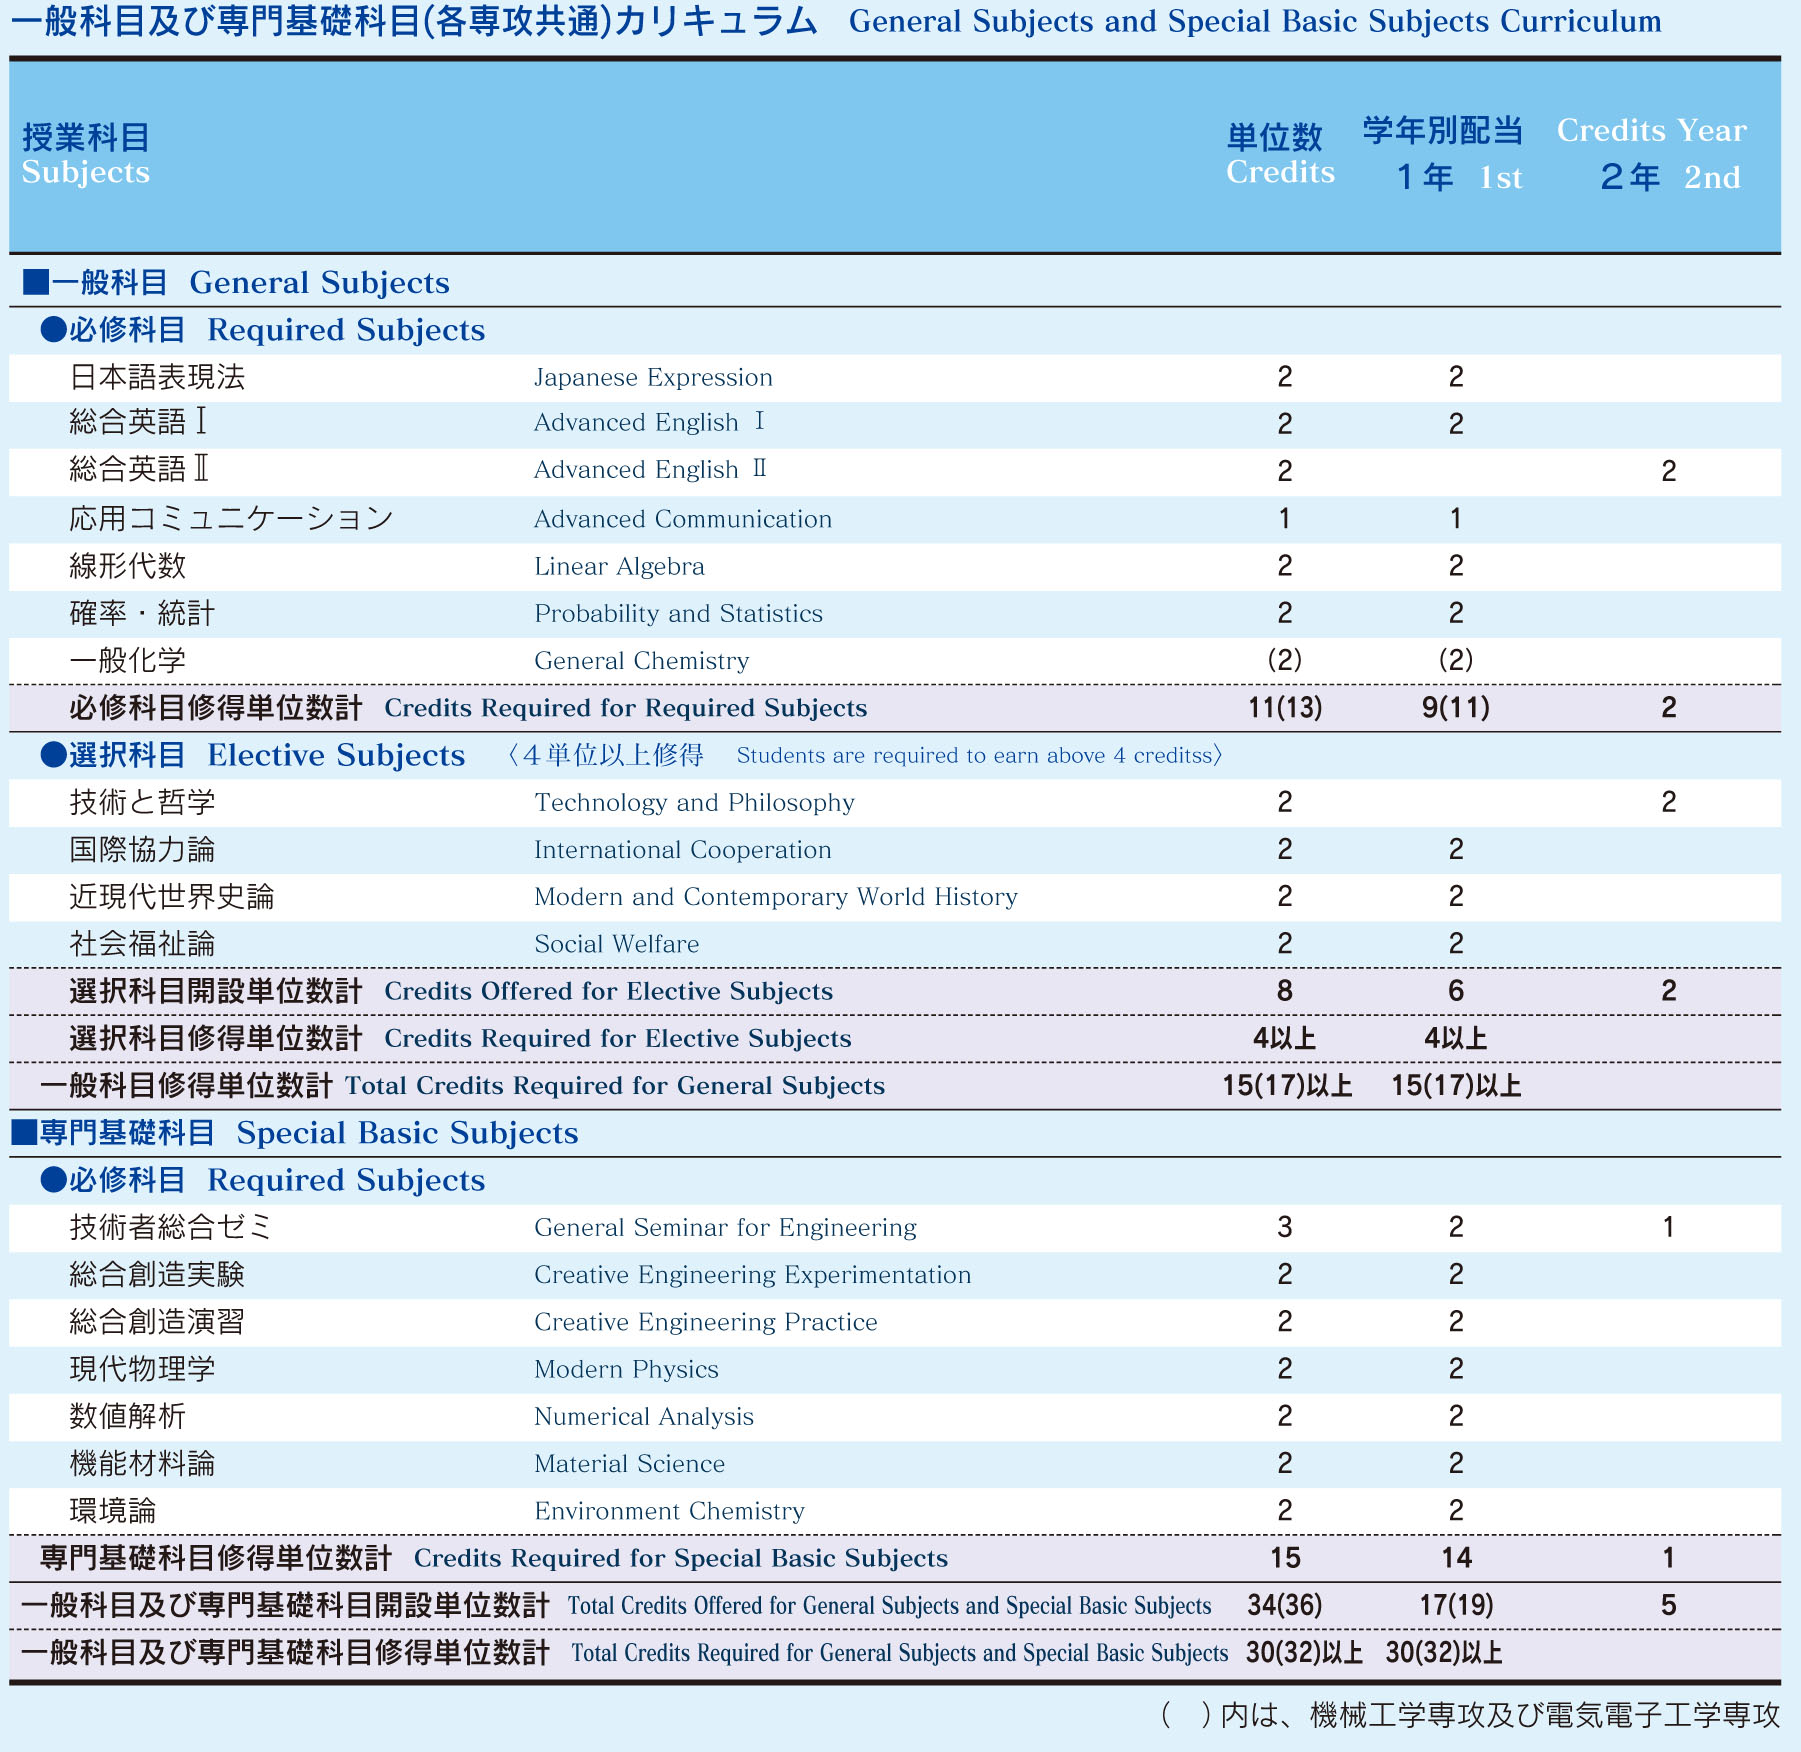Click the page title 'General Subjects and Special Basic Subjects Curriculum'

click(x=1255, y=21)
